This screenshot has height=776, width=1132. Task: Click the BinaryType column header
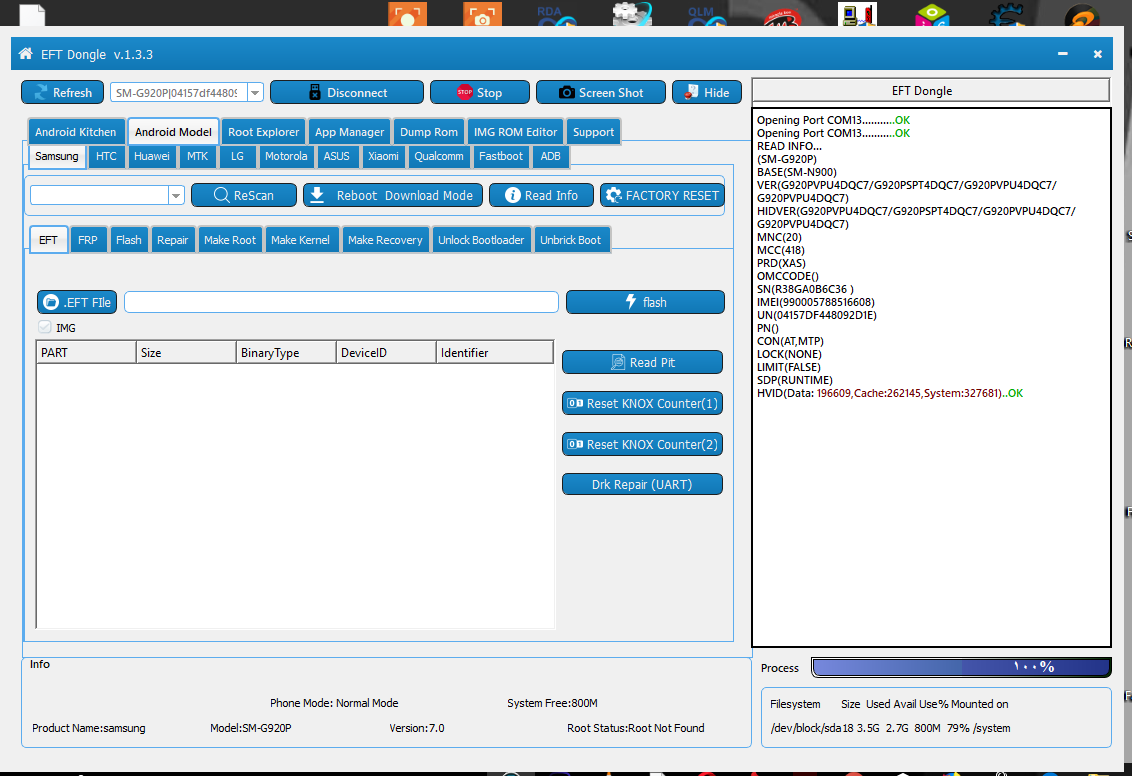286,352
